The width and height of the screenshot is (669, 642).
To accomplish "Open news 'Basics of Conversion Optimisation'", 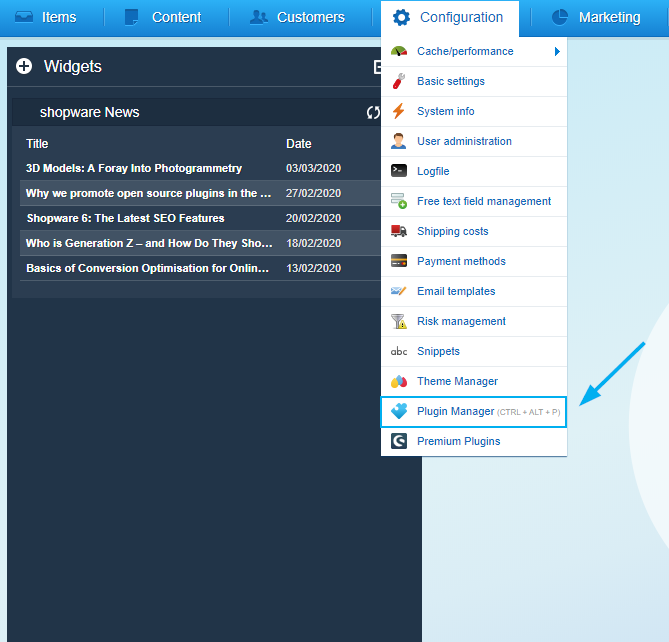I will [147, 268].
